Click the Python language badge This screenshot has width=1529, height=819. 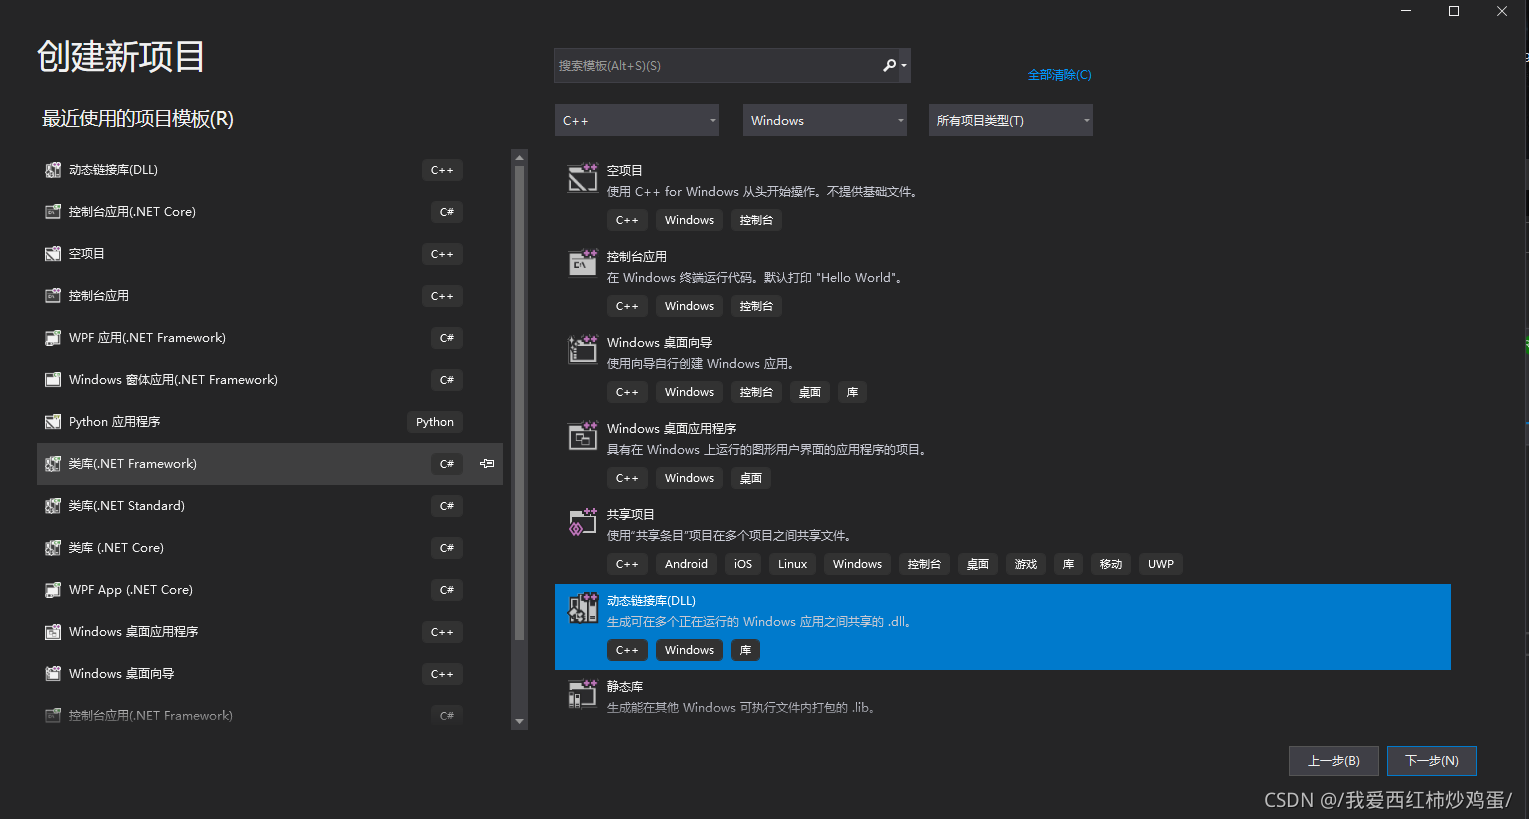(x=435, y=422)
